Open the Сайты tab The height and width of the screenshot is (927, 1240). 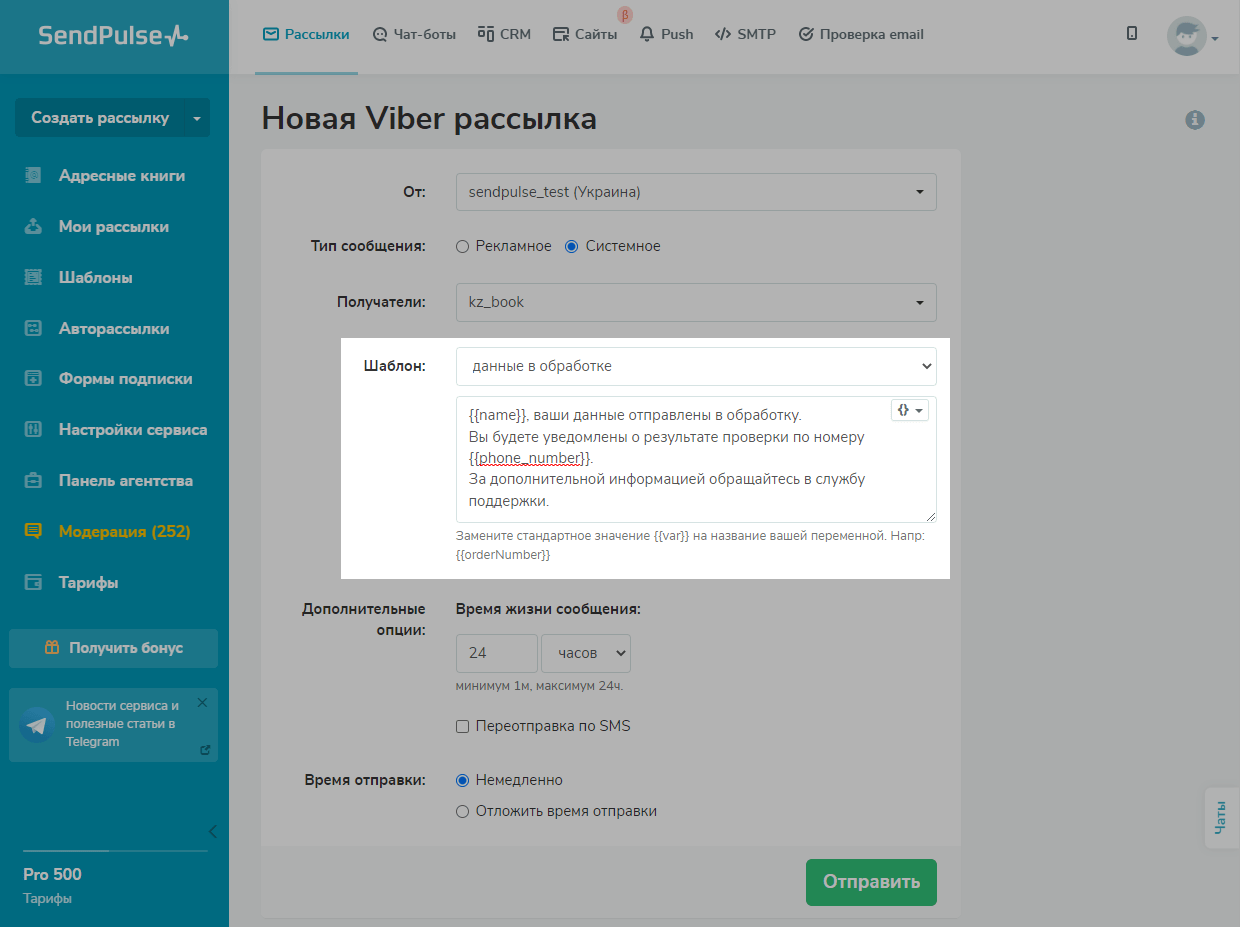585,34
